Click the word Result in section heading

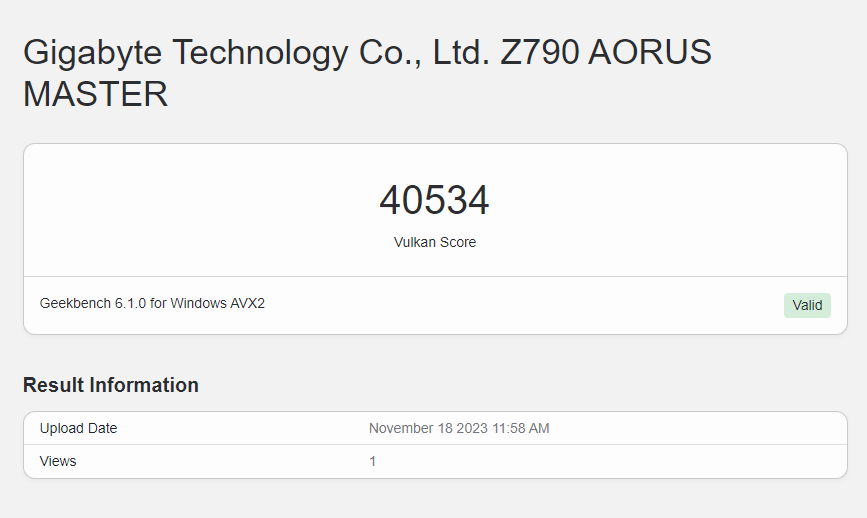54,385
